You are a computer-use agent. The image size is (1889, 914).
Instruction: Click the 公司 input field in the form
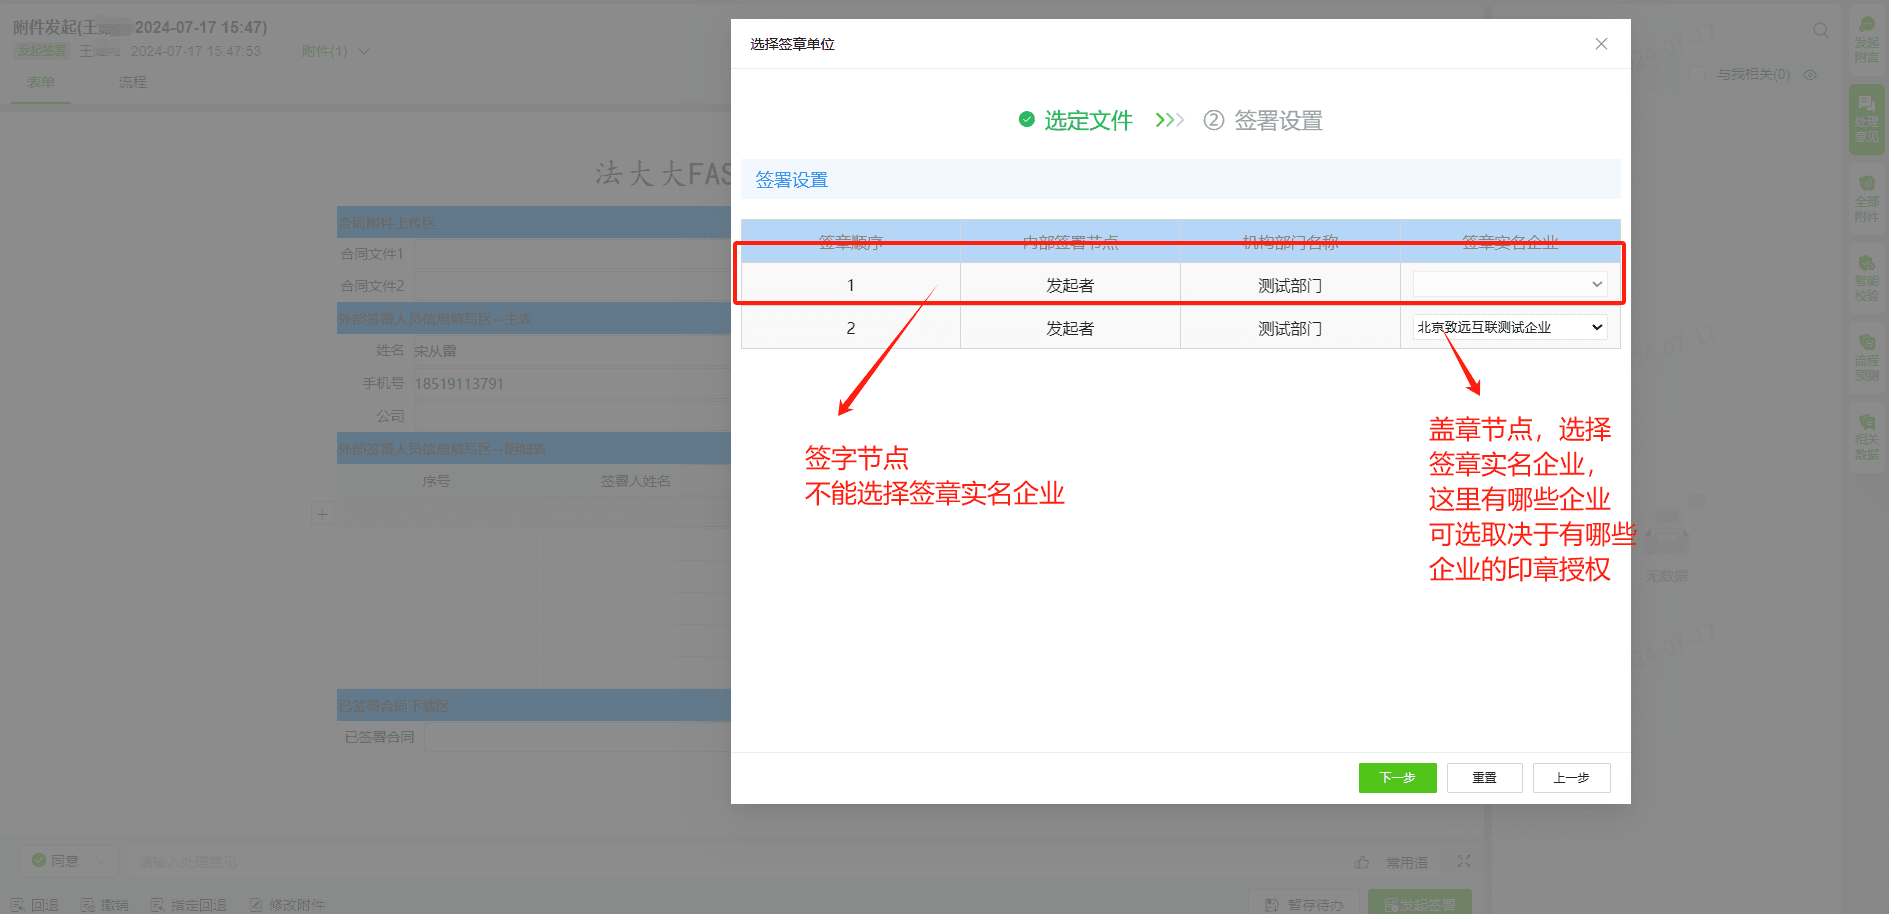point(572,416)
